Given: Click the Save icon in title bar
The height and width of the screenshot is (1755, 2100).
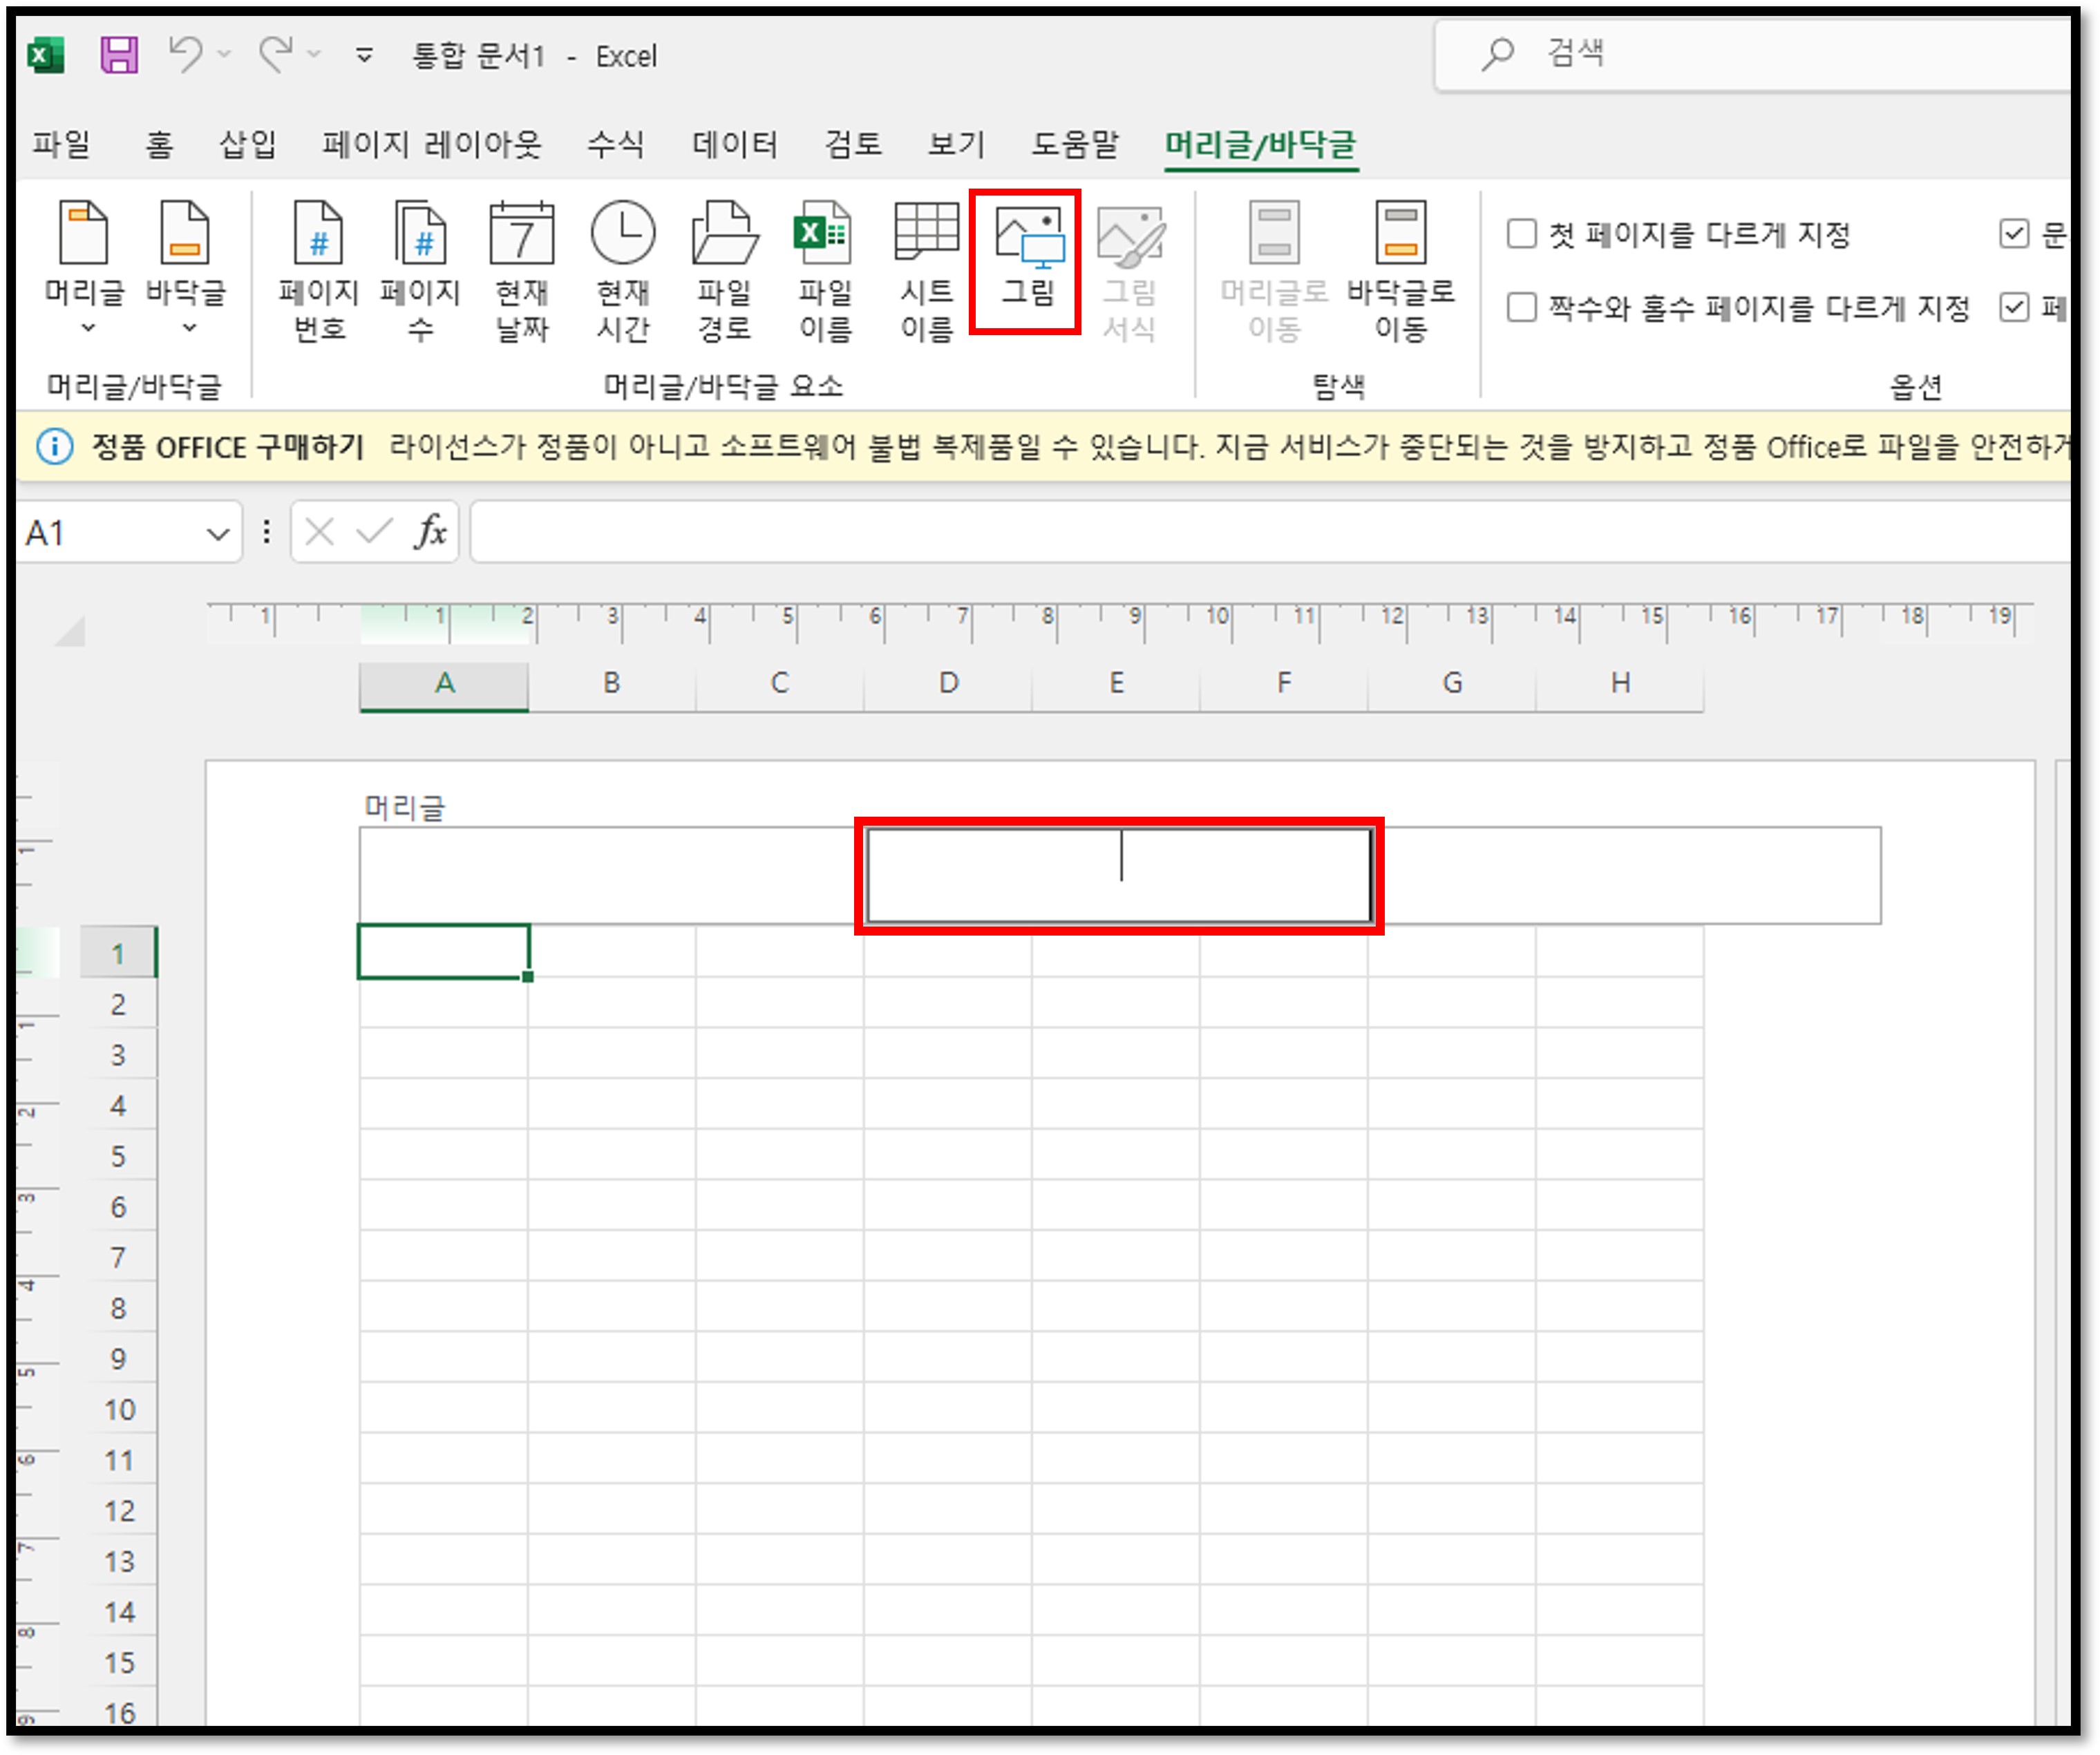Looking at the screenshot, I should (118, 54).
